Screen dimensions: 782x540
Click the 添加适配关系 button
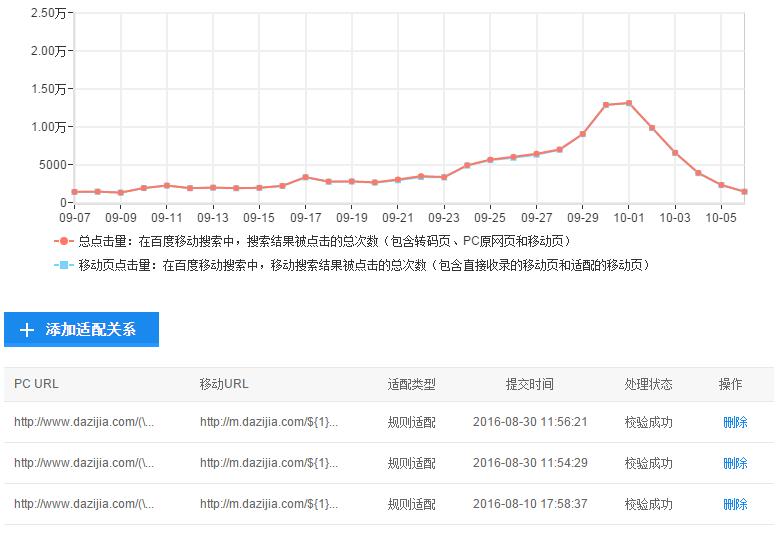(81, 330)
